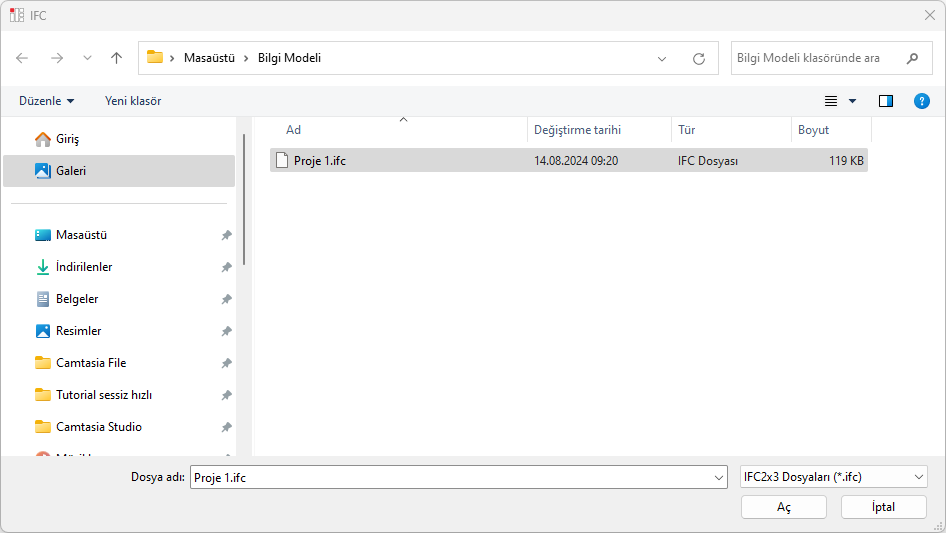Click the Aç button
The height and width of the screenshot is (533, 946).
pyautogui.click(x=784, y=507)
